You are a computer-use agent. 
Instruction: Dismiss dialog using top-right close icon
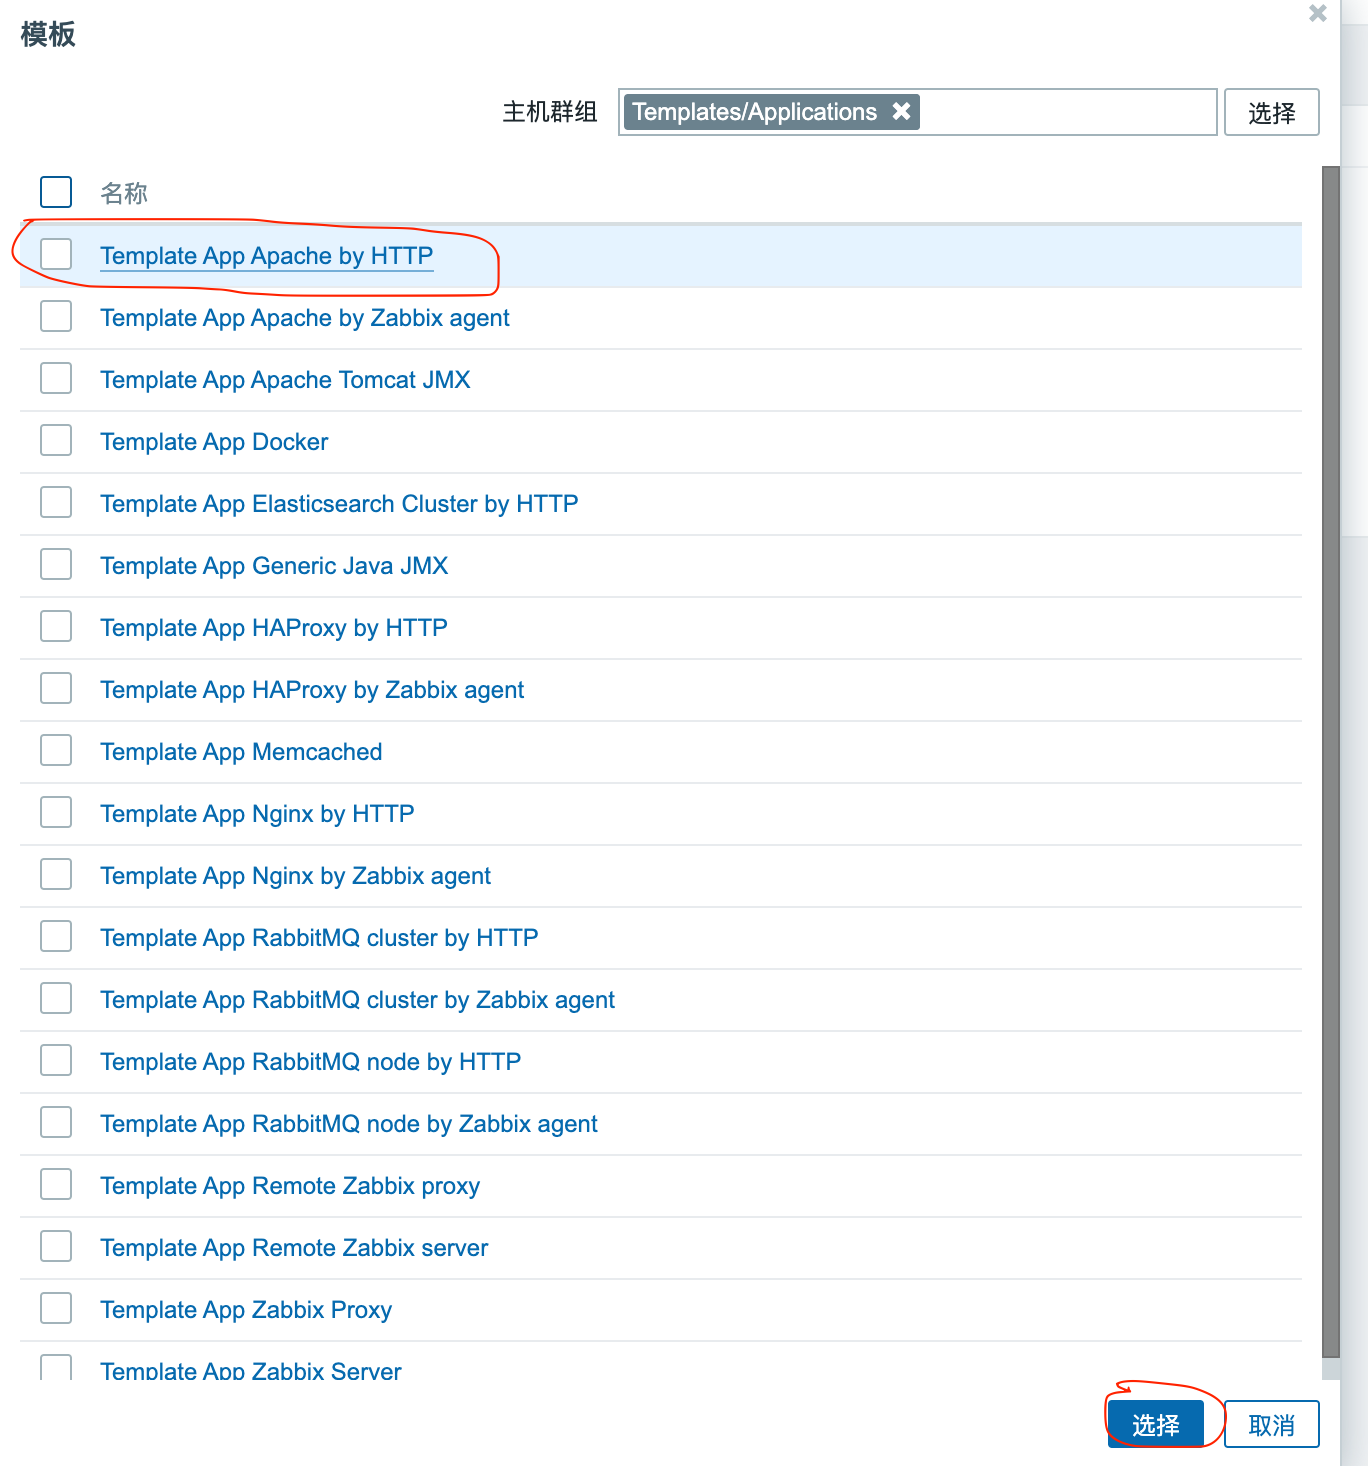[1317, 14]
